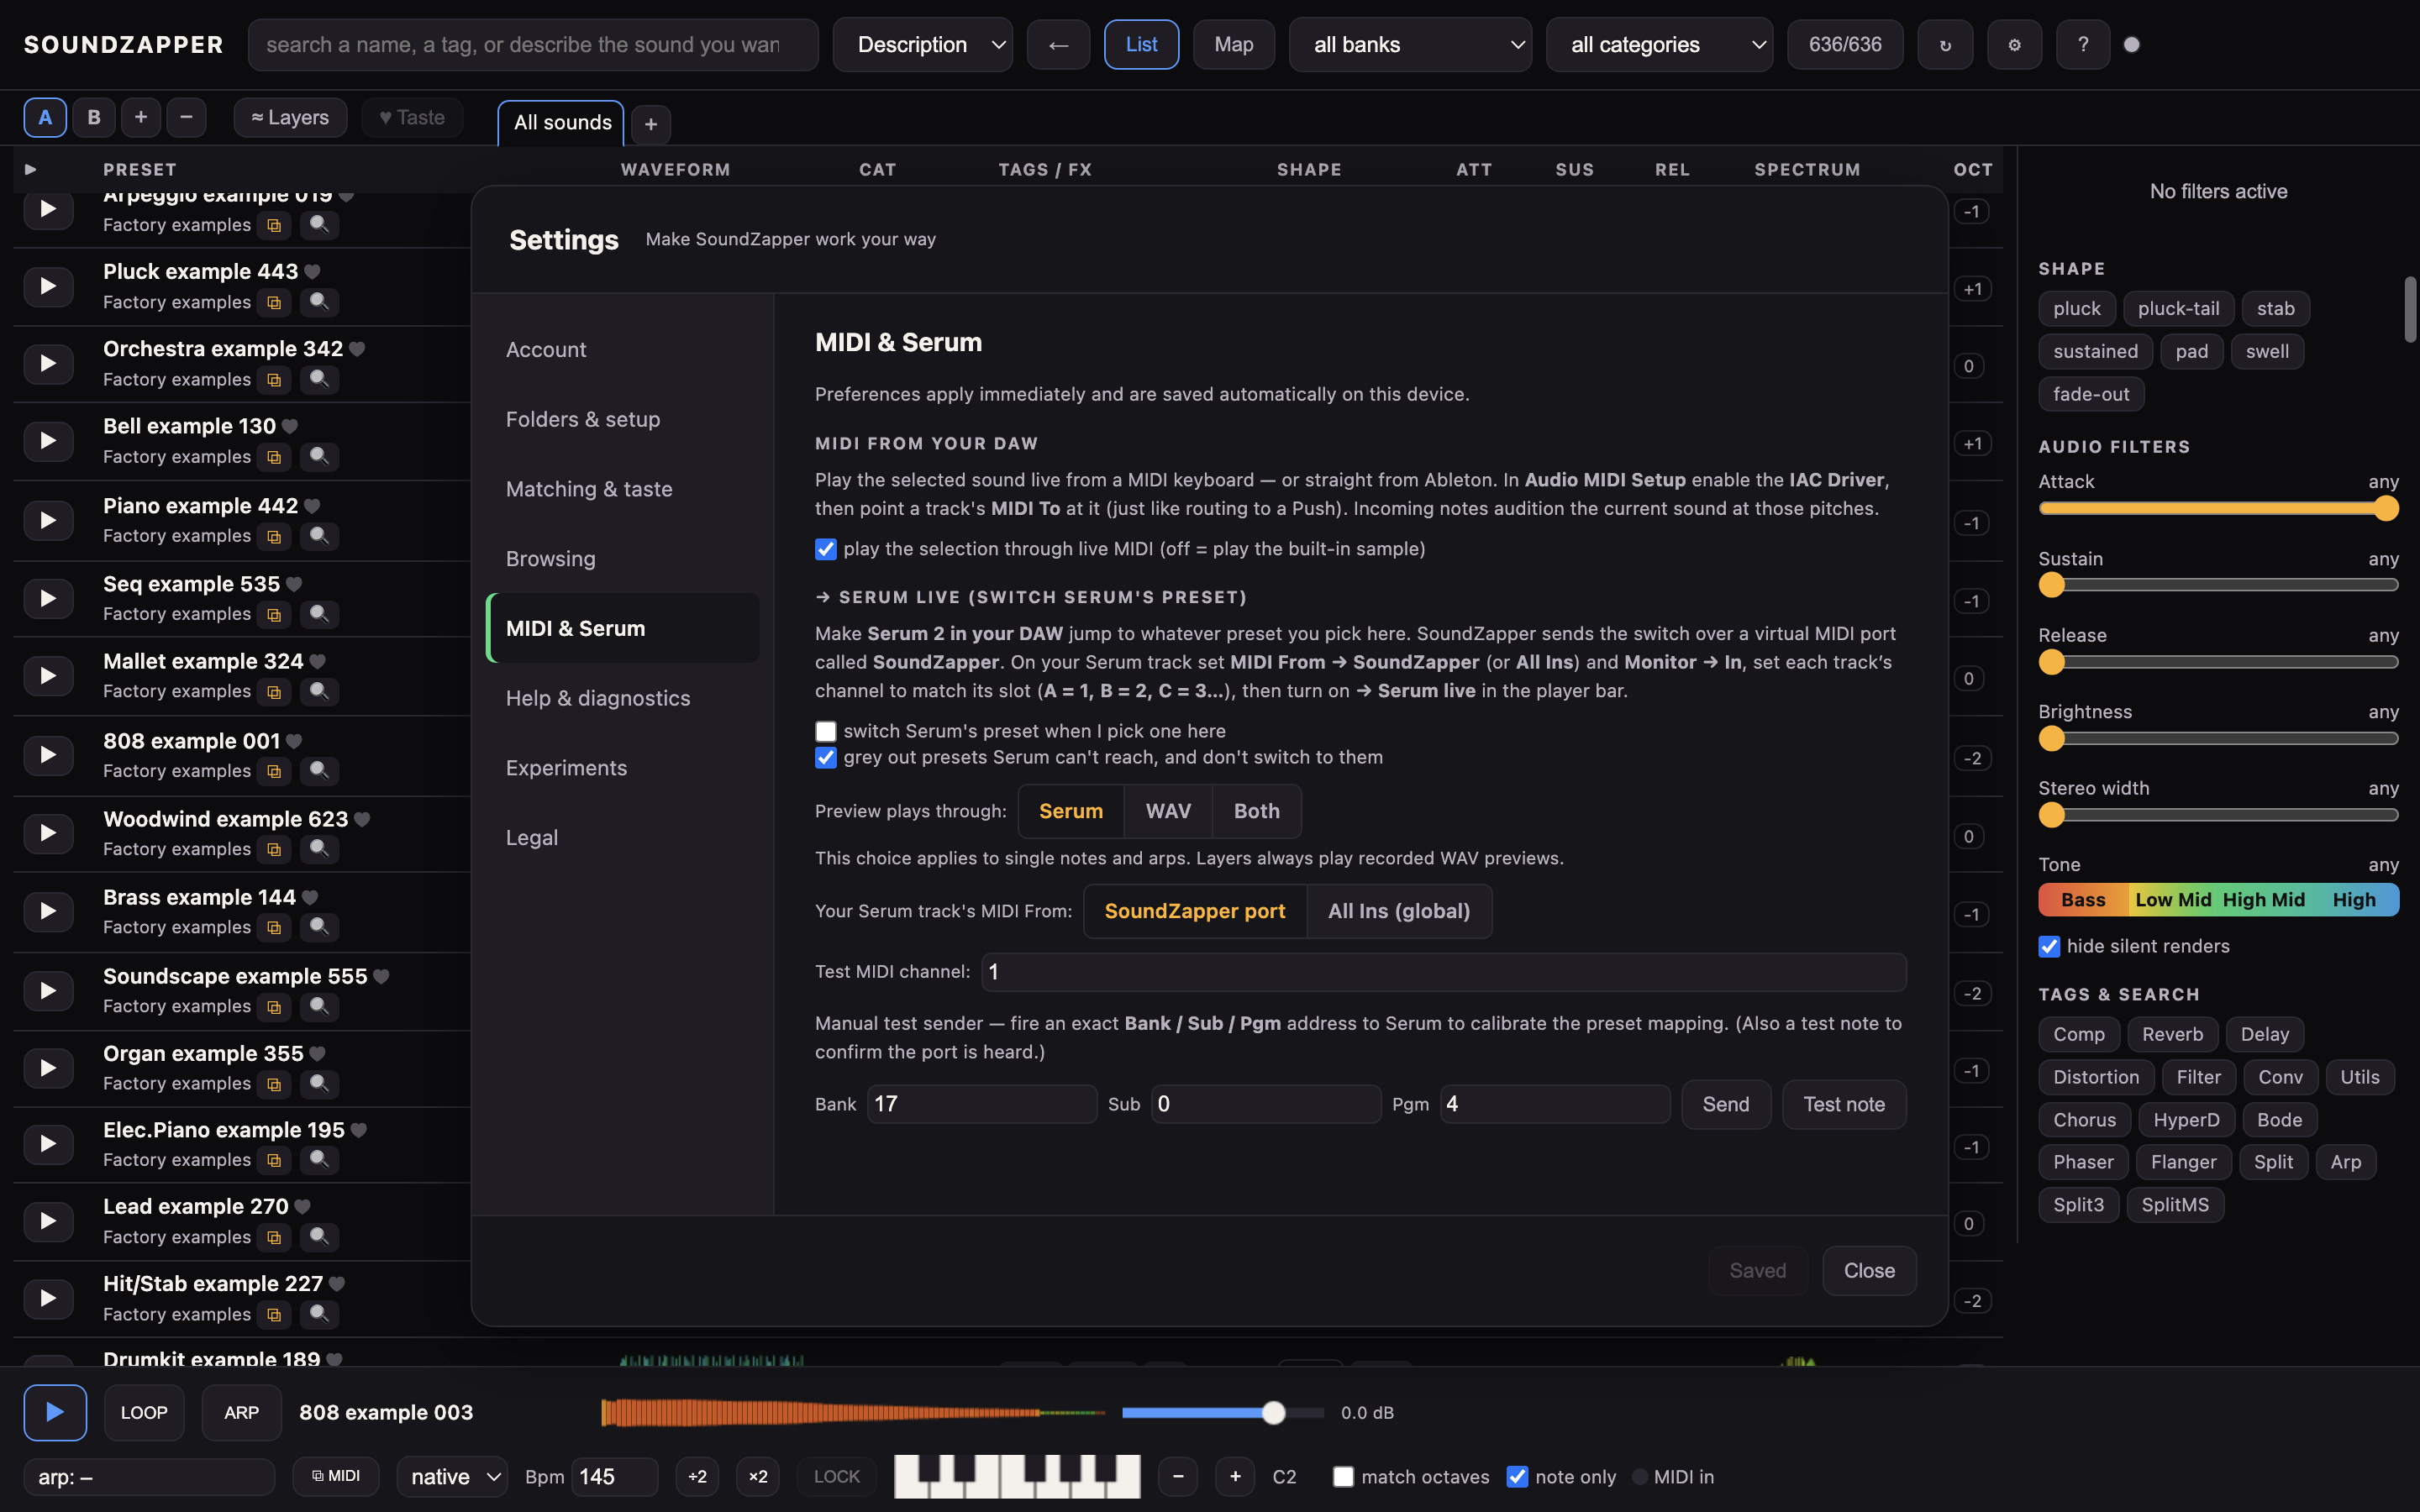Select Bass in the Tone color bar
The image size is (2420, 1512).
pyautogui.click(x=2083, y=900)
